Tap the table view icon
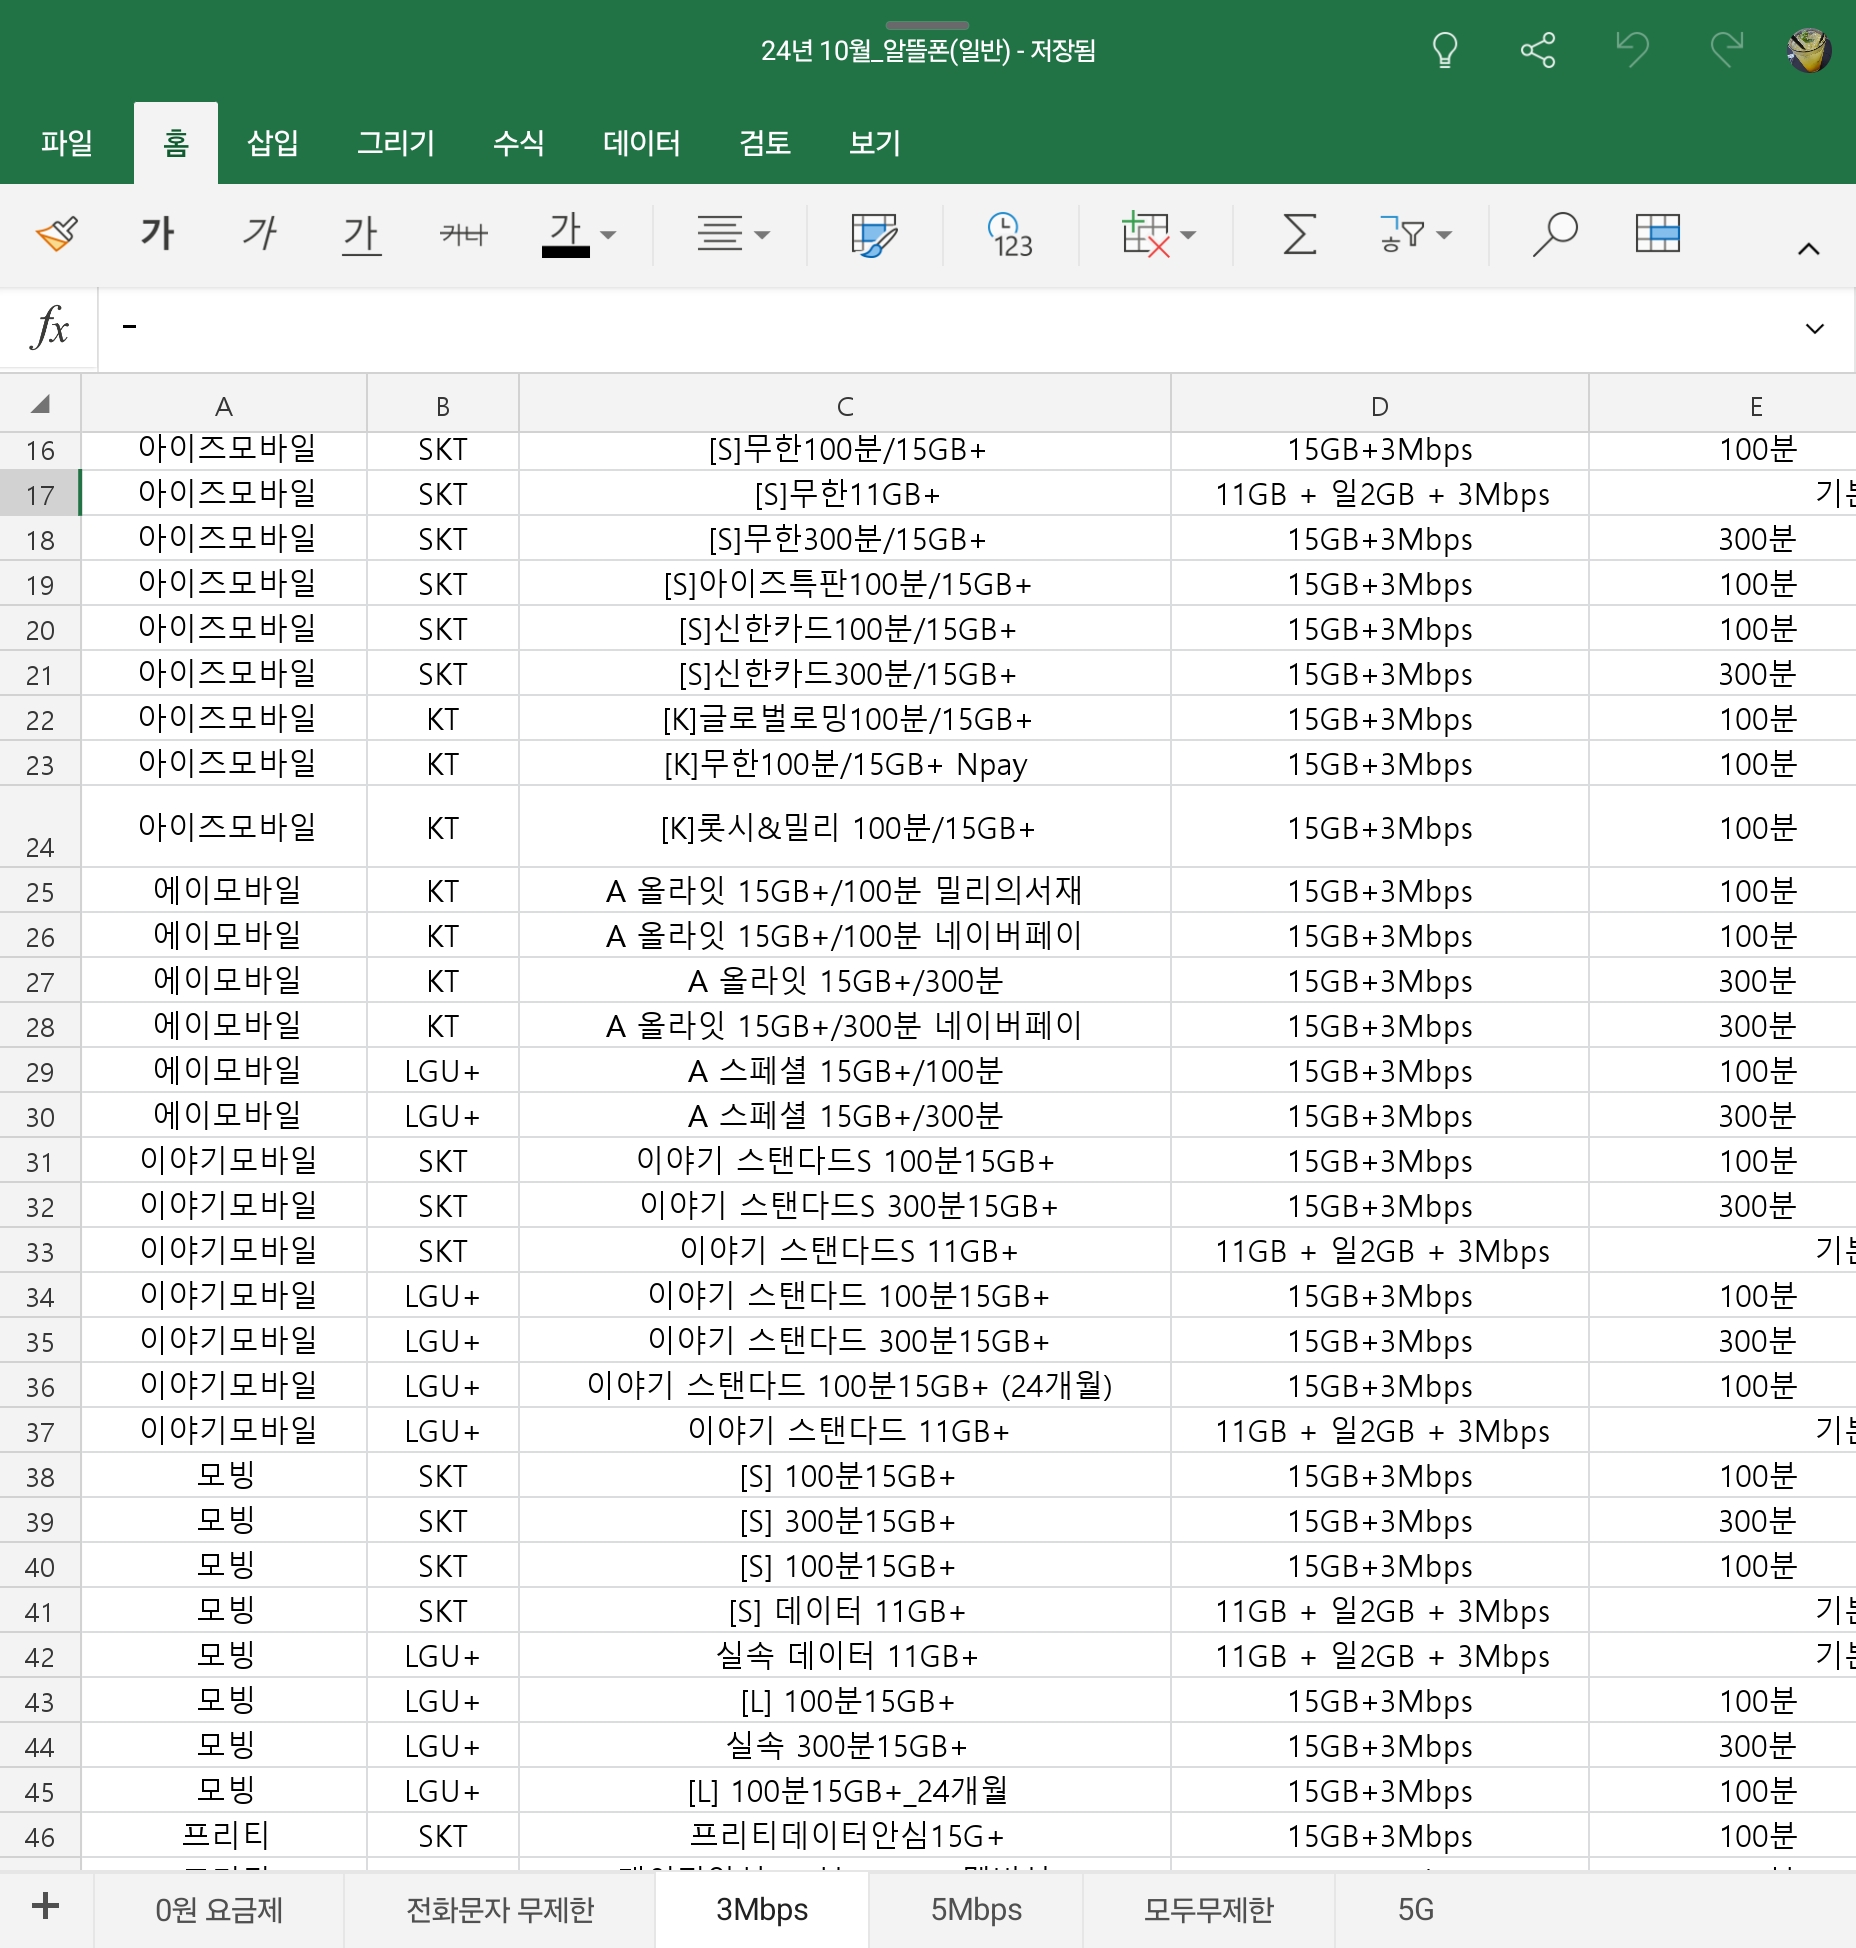The image size is (1856, 1948). point(1657,234)
